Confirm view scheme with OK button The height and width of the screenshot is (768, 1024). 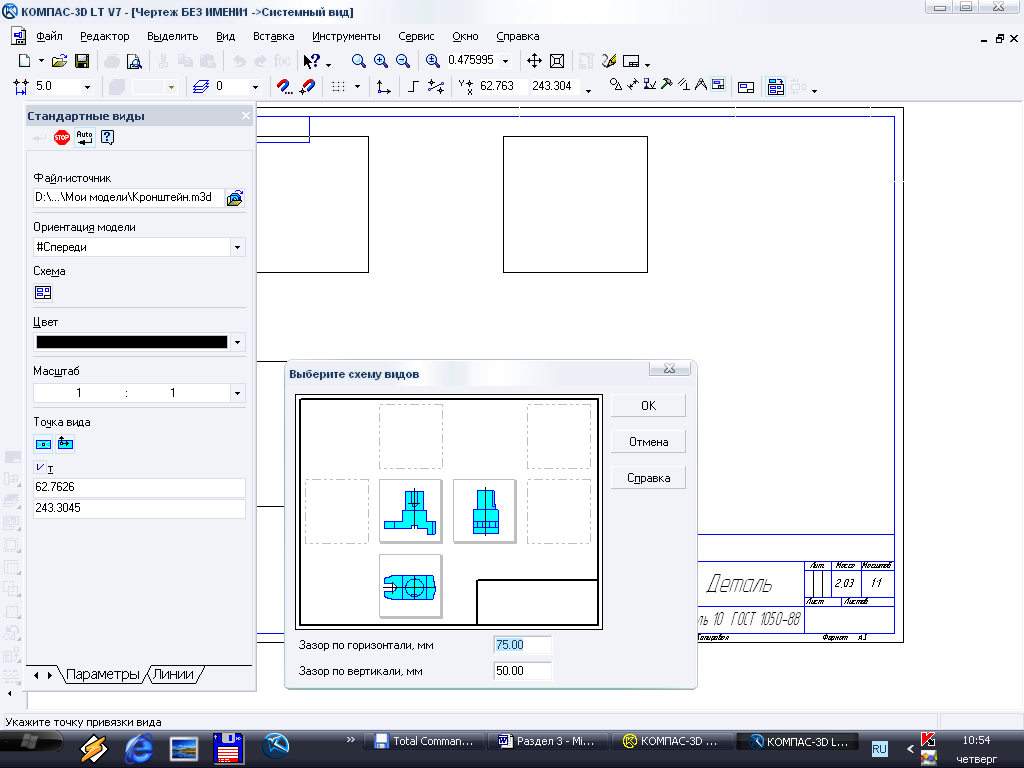pos(648,406)
